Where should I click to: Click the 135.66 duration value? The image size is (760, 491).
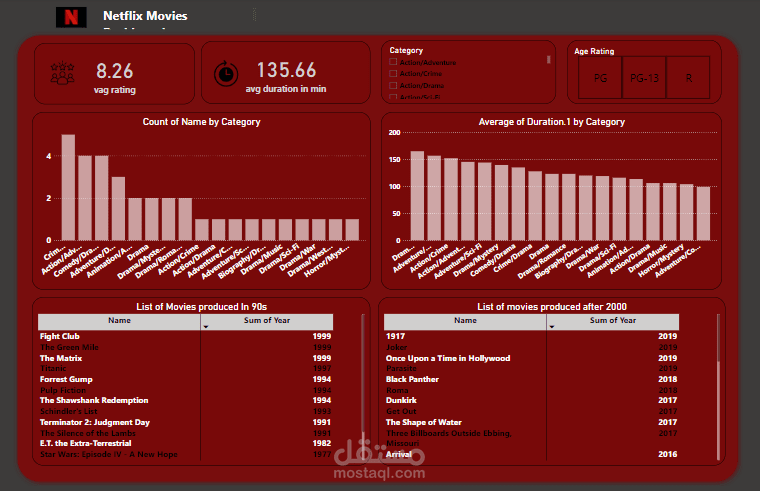pos(286,70)
